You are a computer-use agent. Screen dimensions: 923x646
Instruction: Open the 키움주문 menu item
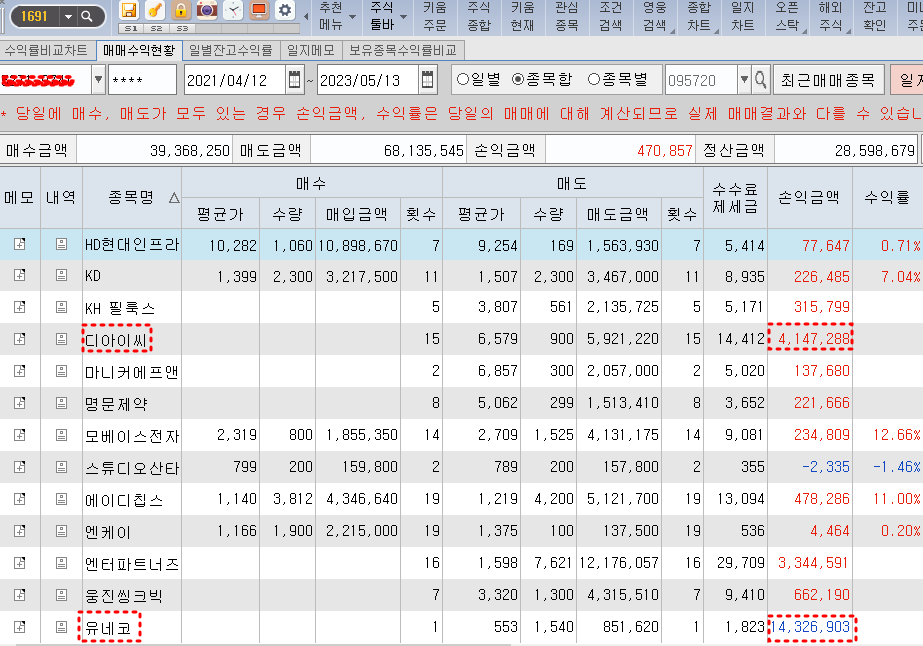(x=435, y=16)
